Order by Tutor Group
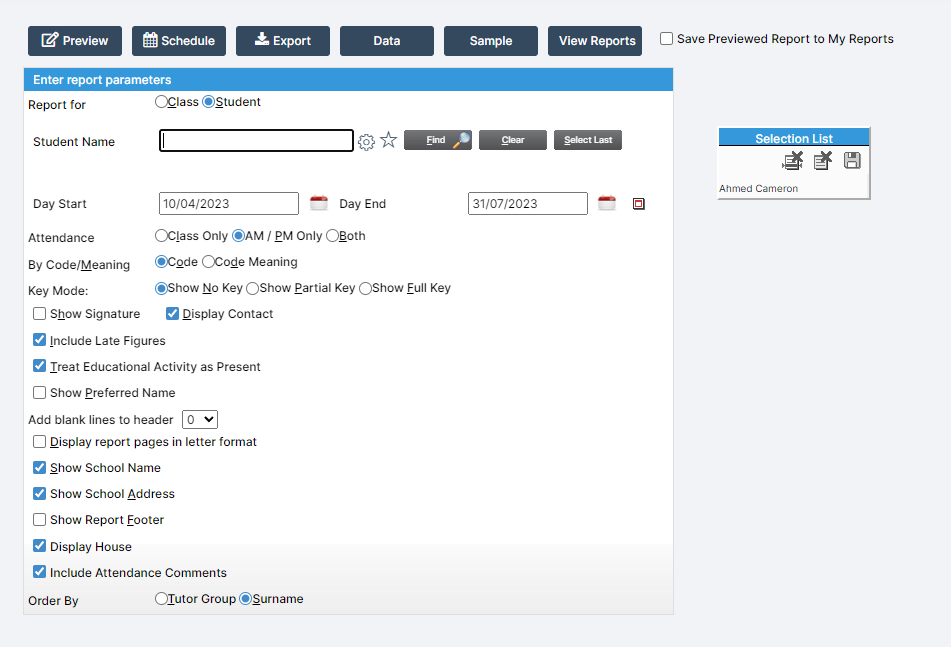Image resolution: width=951 pixels, height=647 pixels. coord(161,598)
